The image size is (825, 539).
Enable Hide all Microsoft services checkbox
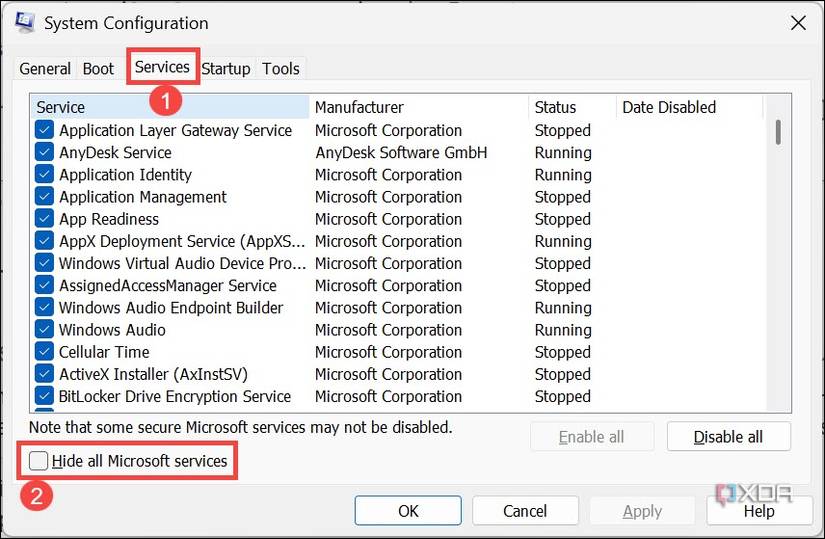pos(38,461)
